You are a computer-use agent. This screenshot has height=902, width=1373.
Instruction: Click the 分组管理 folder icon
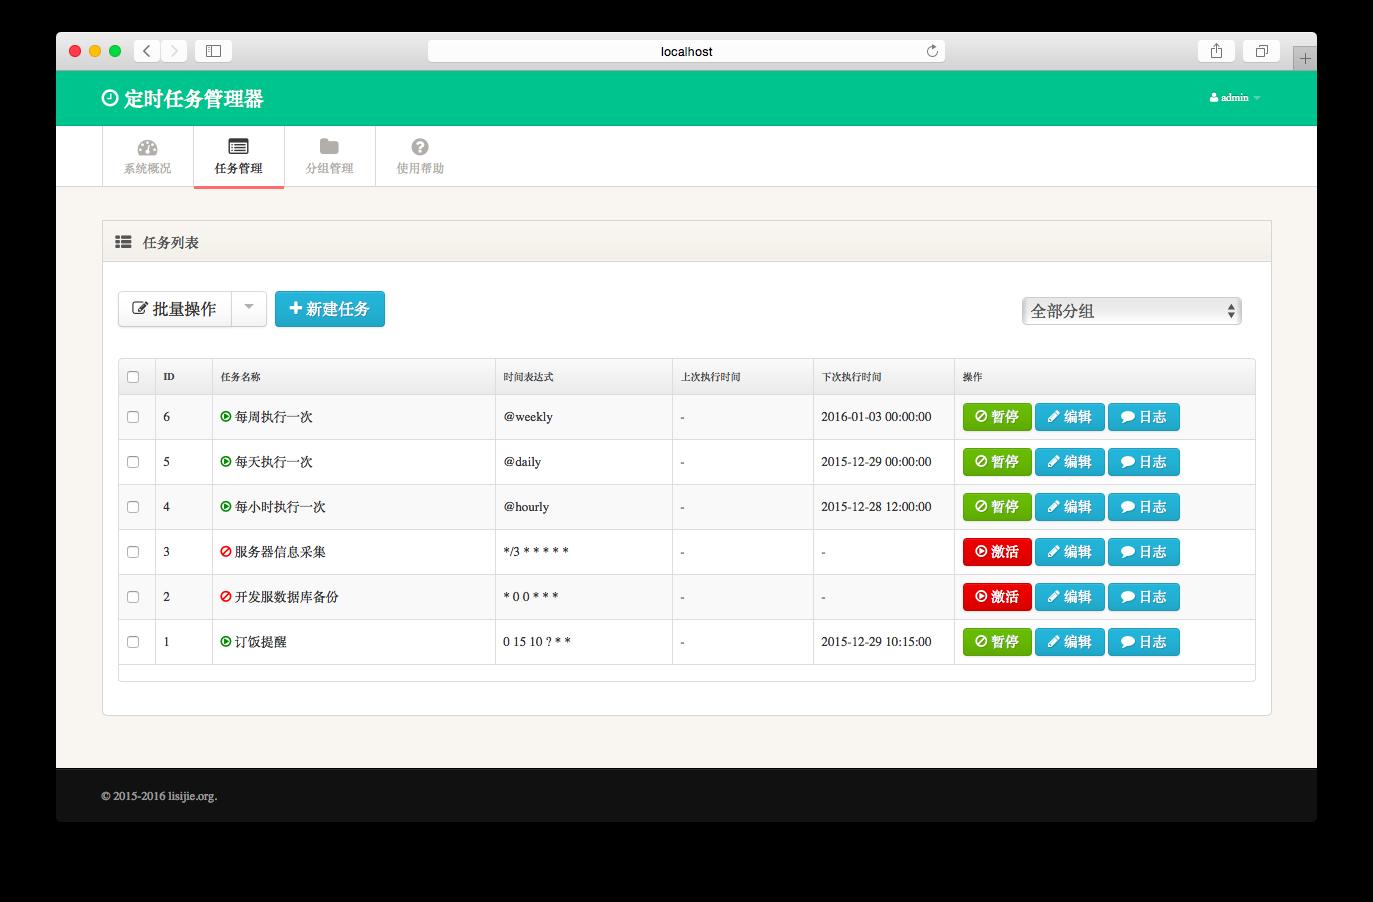(x=329, y=147)
